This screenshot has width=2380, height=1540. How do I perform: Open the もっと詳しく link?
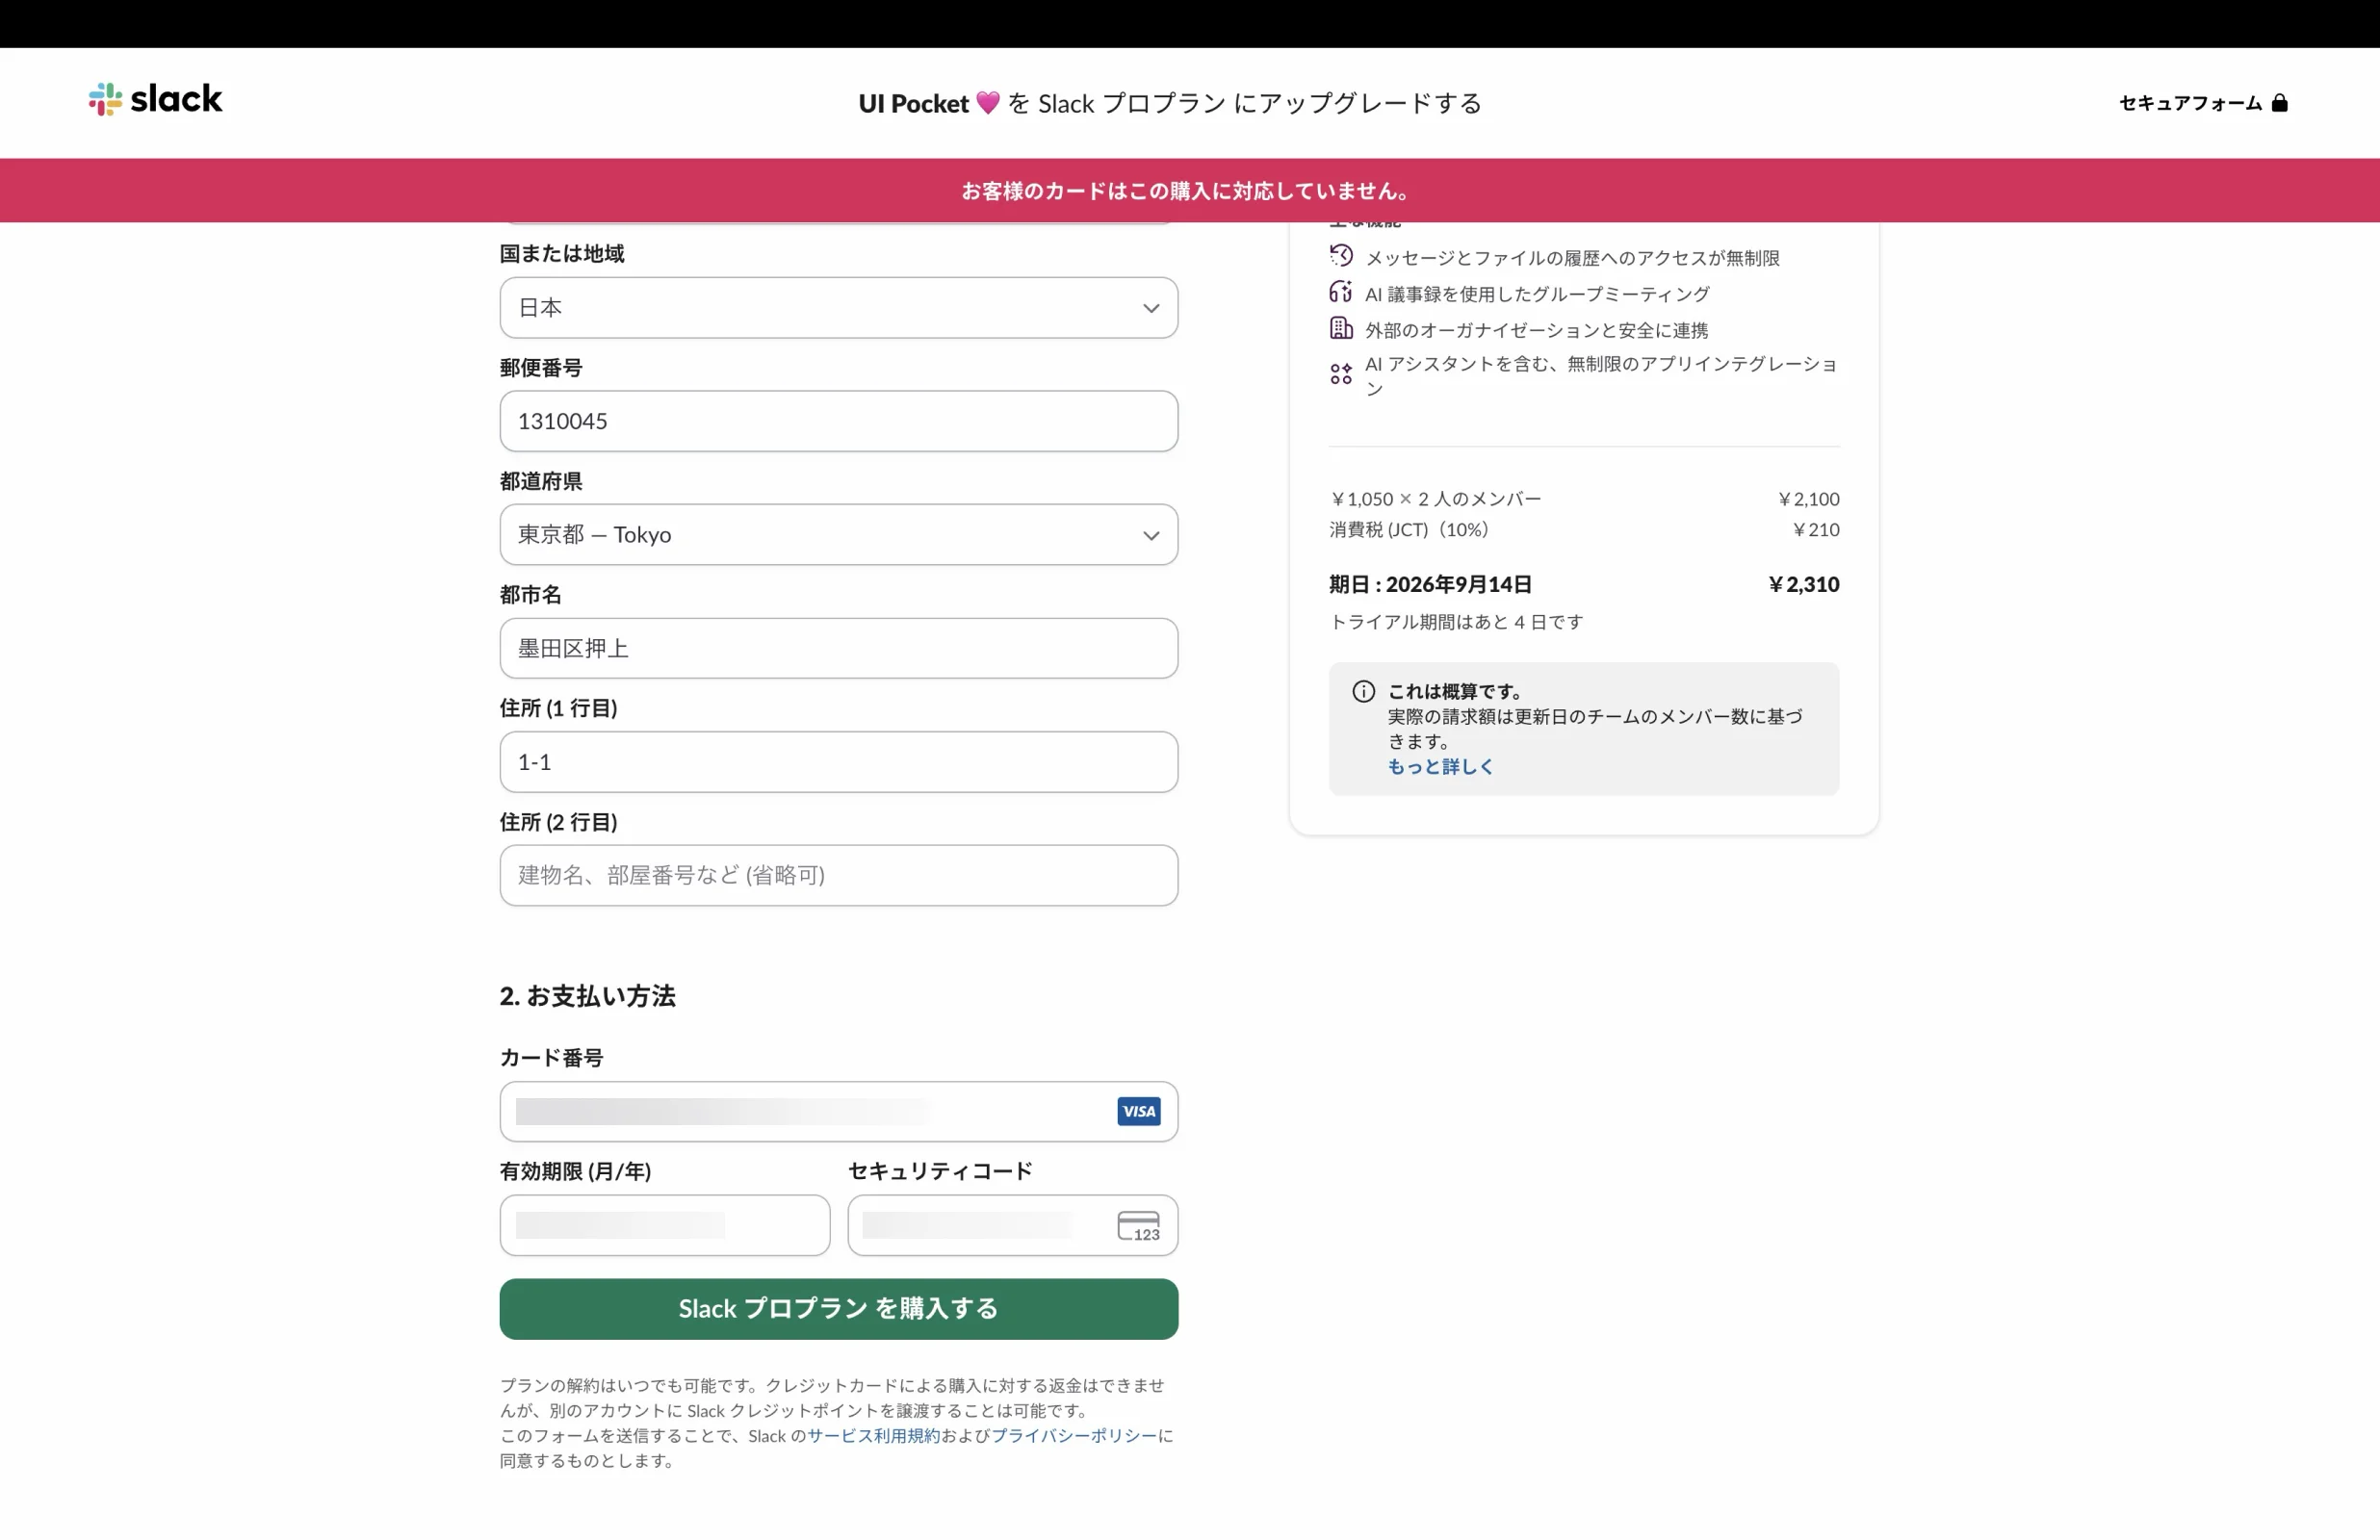point(1440,767)
